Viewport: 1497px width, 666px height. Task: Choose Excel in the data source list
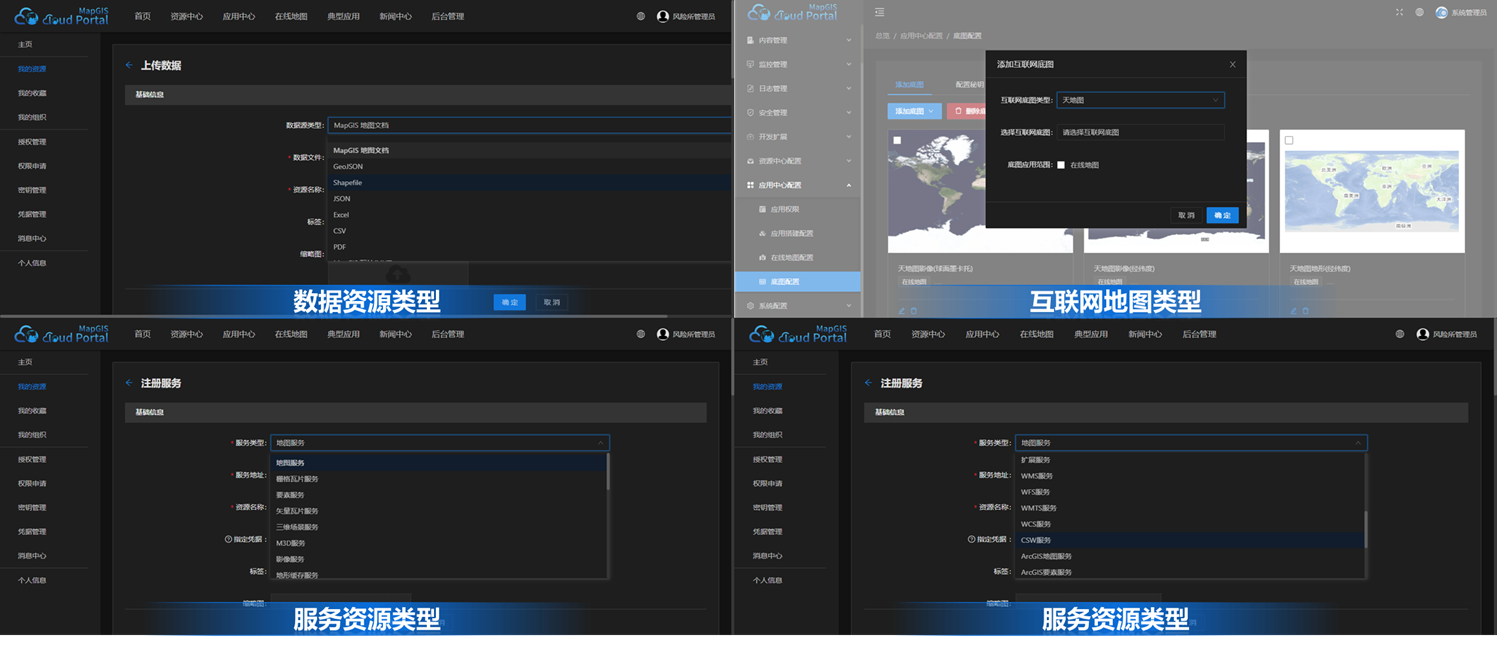tap(530, 215)
